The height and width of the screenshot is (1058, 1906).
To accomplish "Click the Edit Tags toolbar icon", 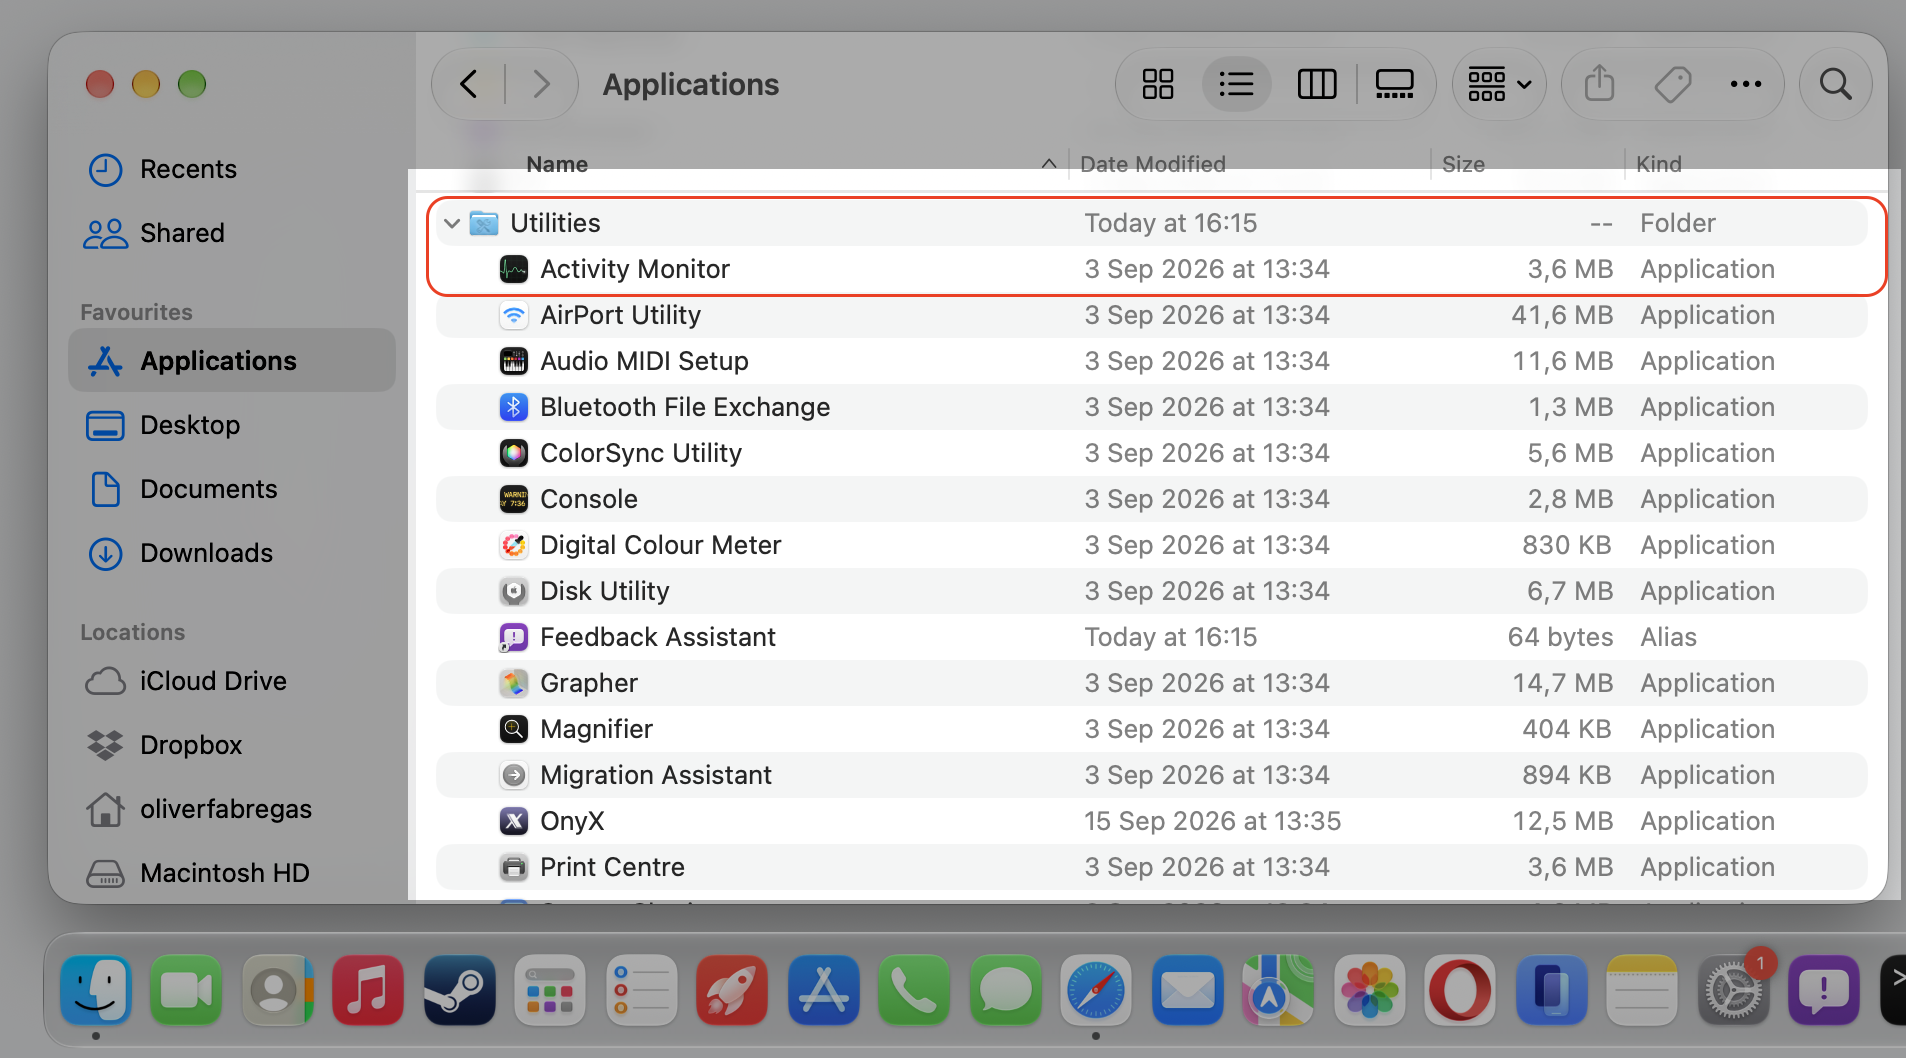I will tap(1672, 84).
